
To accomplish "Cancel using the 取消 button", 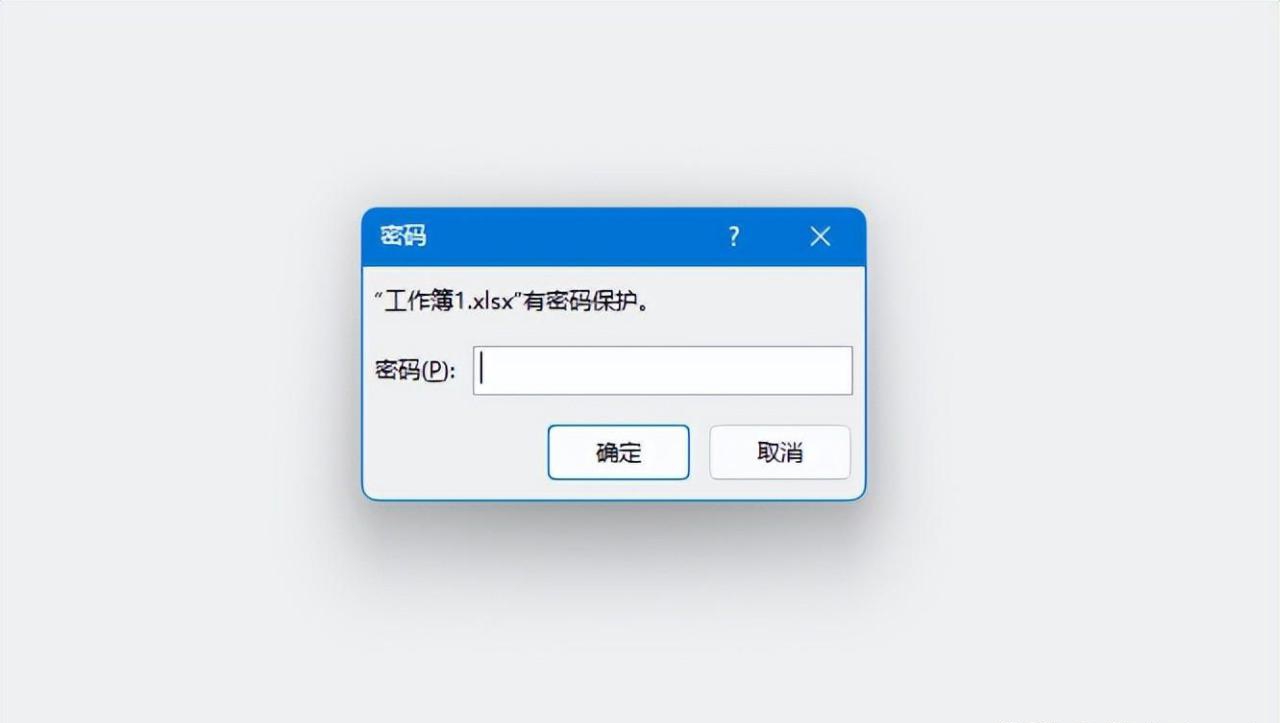I will click(x=780, y=452).
